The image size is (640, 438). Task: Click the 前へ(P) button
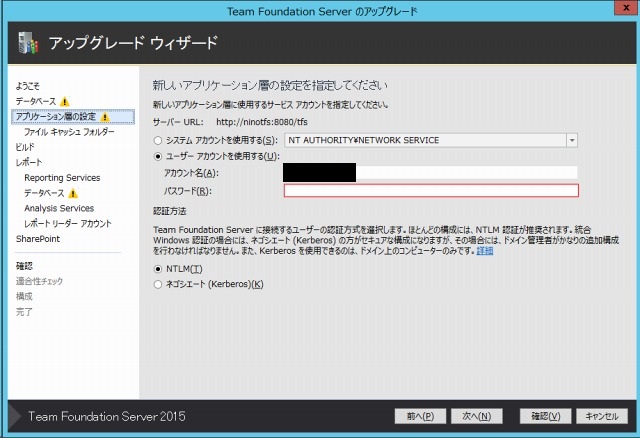click(420, 416)
